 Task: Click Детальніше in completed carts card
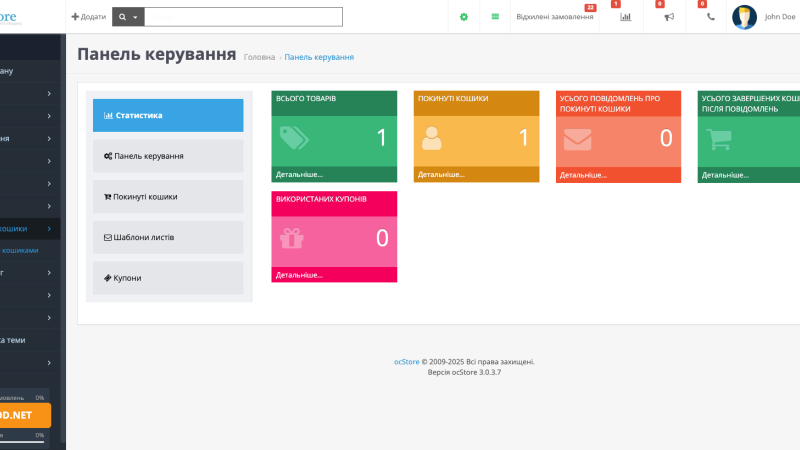pos(725,175)
